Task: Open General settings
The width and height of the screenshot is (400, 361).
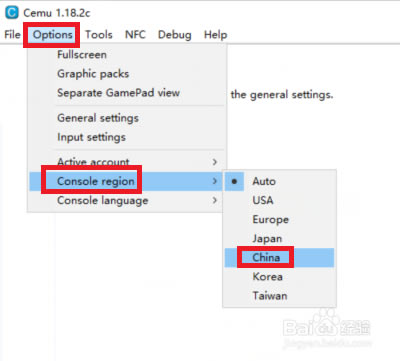Action: pos(127,118)
